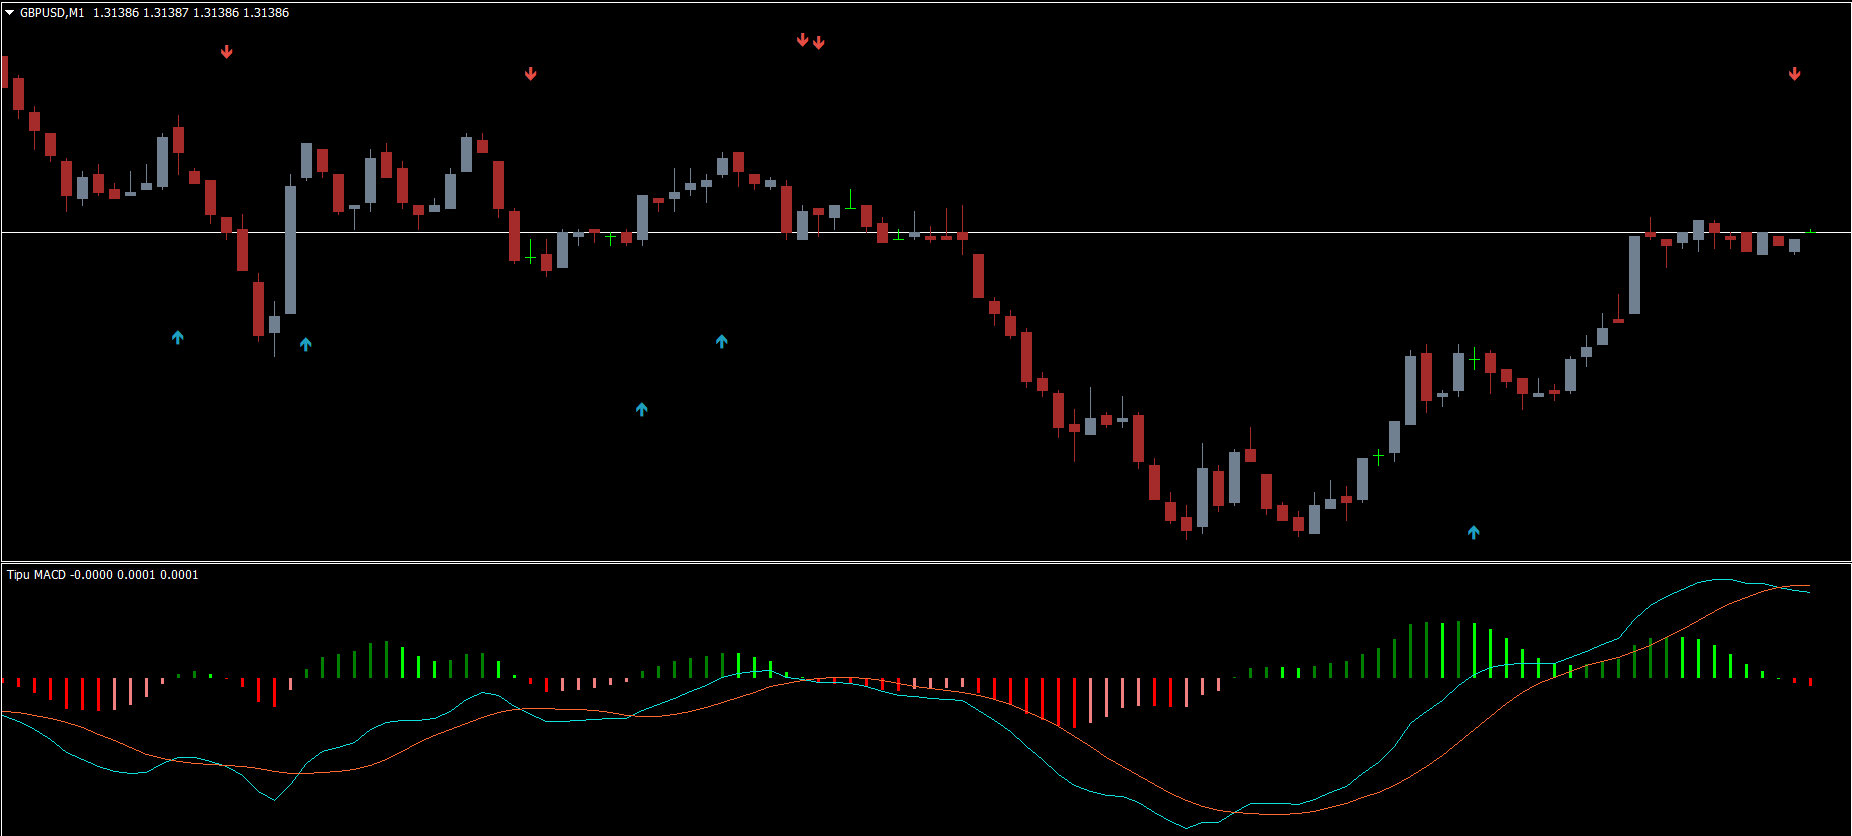Click the GBPUSD,M1 chart title text
1852x836 pixels.
click(x=52, y=13)
